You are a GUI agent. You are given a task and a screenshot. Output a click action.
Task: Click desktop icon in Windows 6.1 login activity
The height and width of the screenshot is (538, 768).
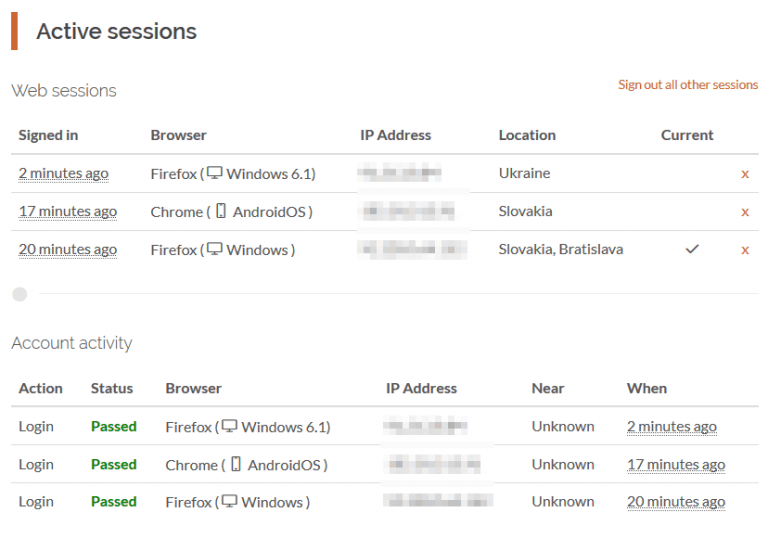point(229,426)
